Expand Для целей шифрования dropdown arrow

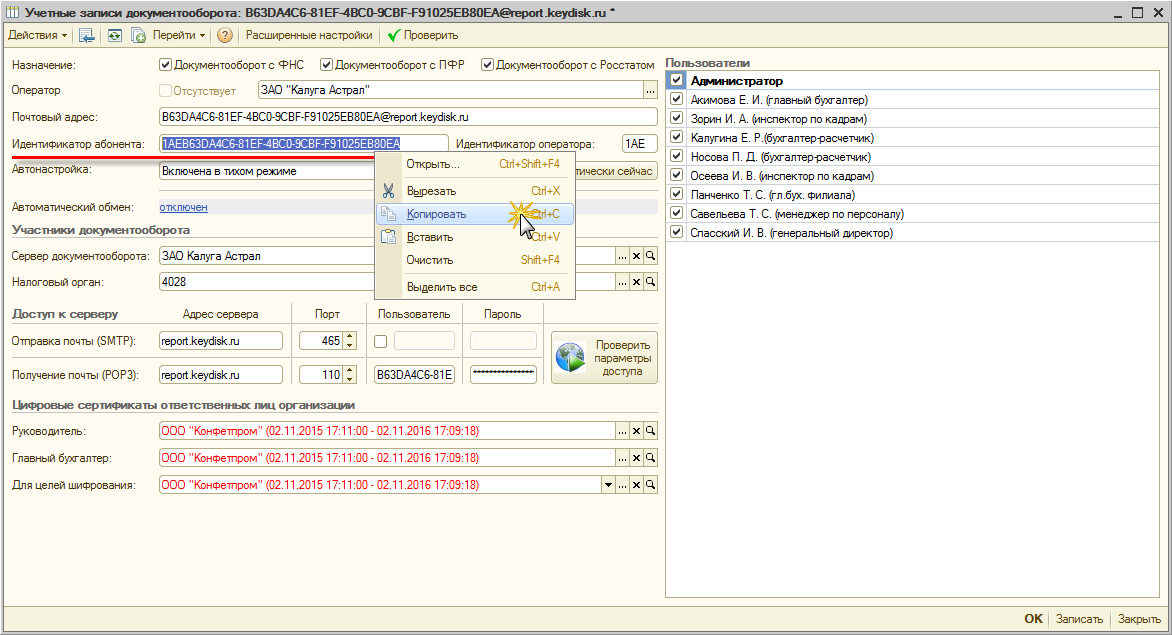pos(608,485)
